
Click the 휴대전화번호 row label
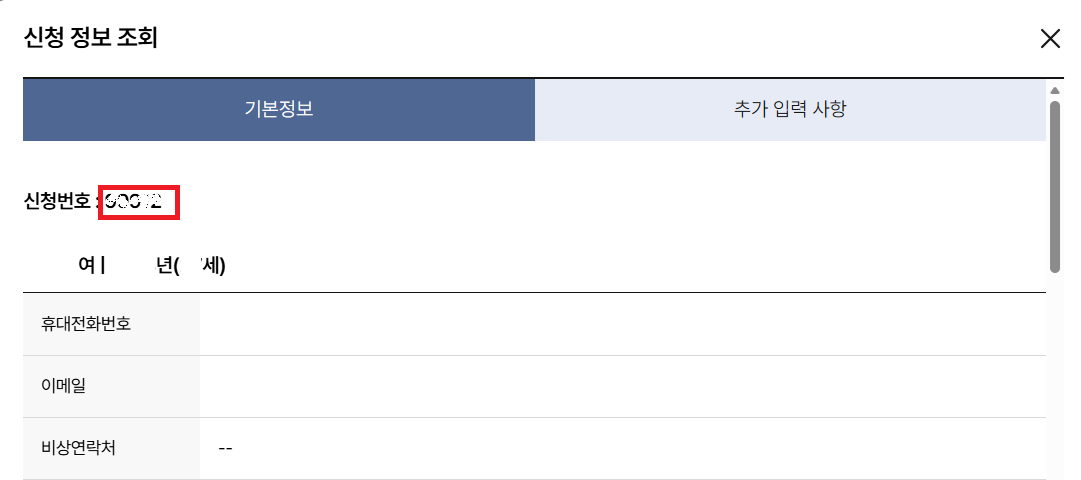click(x=86, y=324)
